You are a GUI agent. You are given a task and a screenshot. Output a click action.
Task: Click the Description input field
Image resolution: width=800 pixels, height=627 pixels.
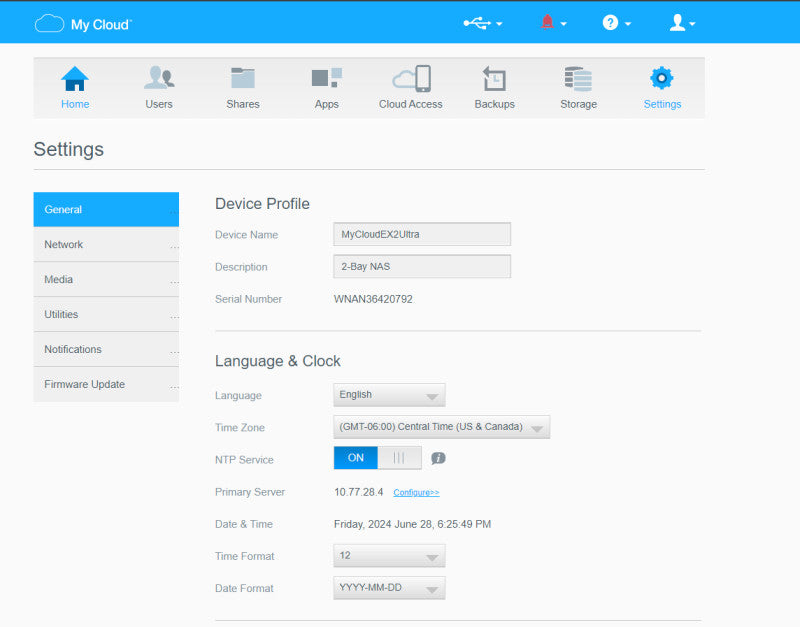pos(422,266)
